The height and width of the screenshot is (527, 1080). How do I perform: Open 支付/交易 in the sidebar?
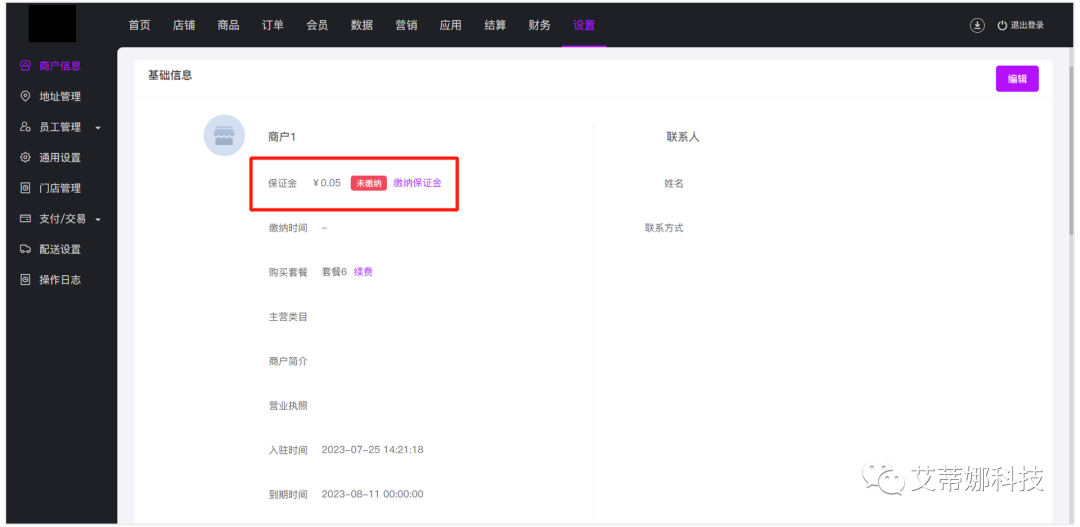click(63, 219)
